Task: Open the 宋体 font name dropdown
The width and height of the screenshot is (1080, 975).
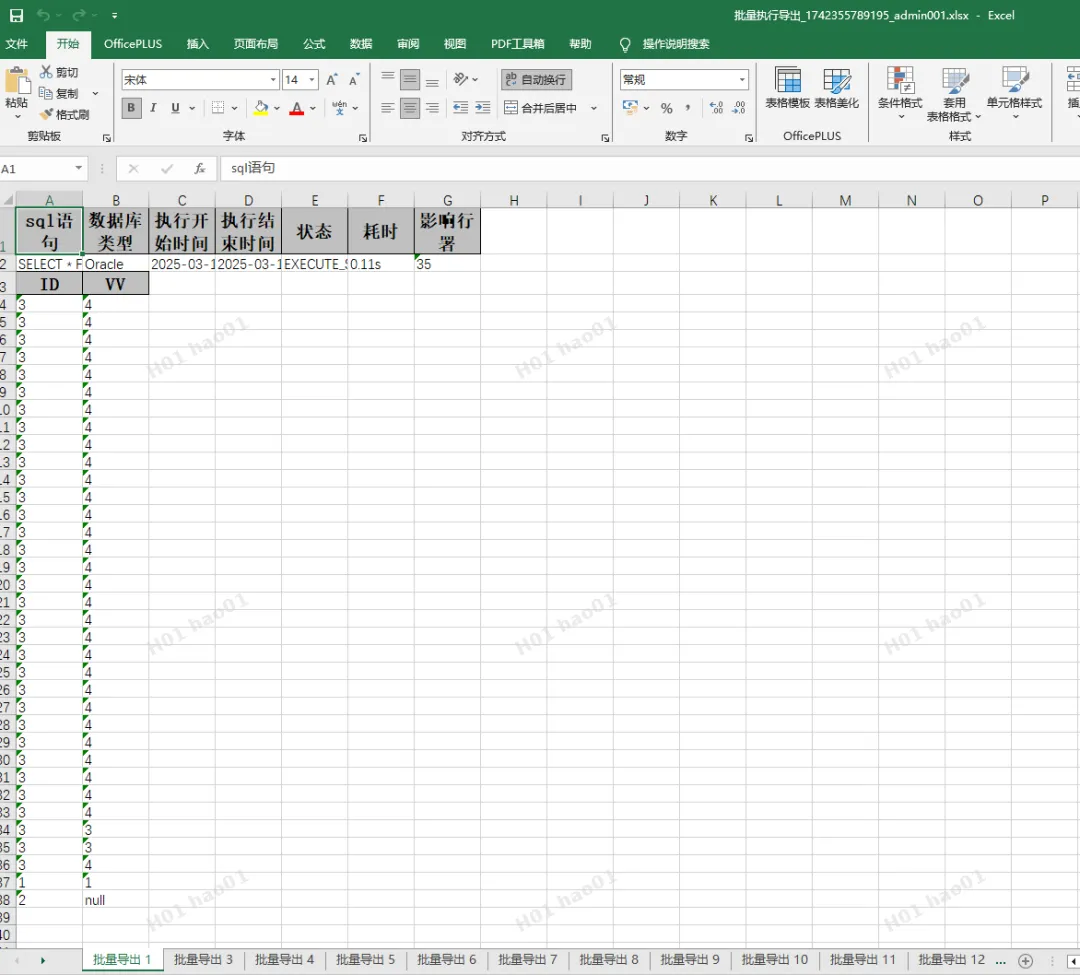Action: click(273, 80)
